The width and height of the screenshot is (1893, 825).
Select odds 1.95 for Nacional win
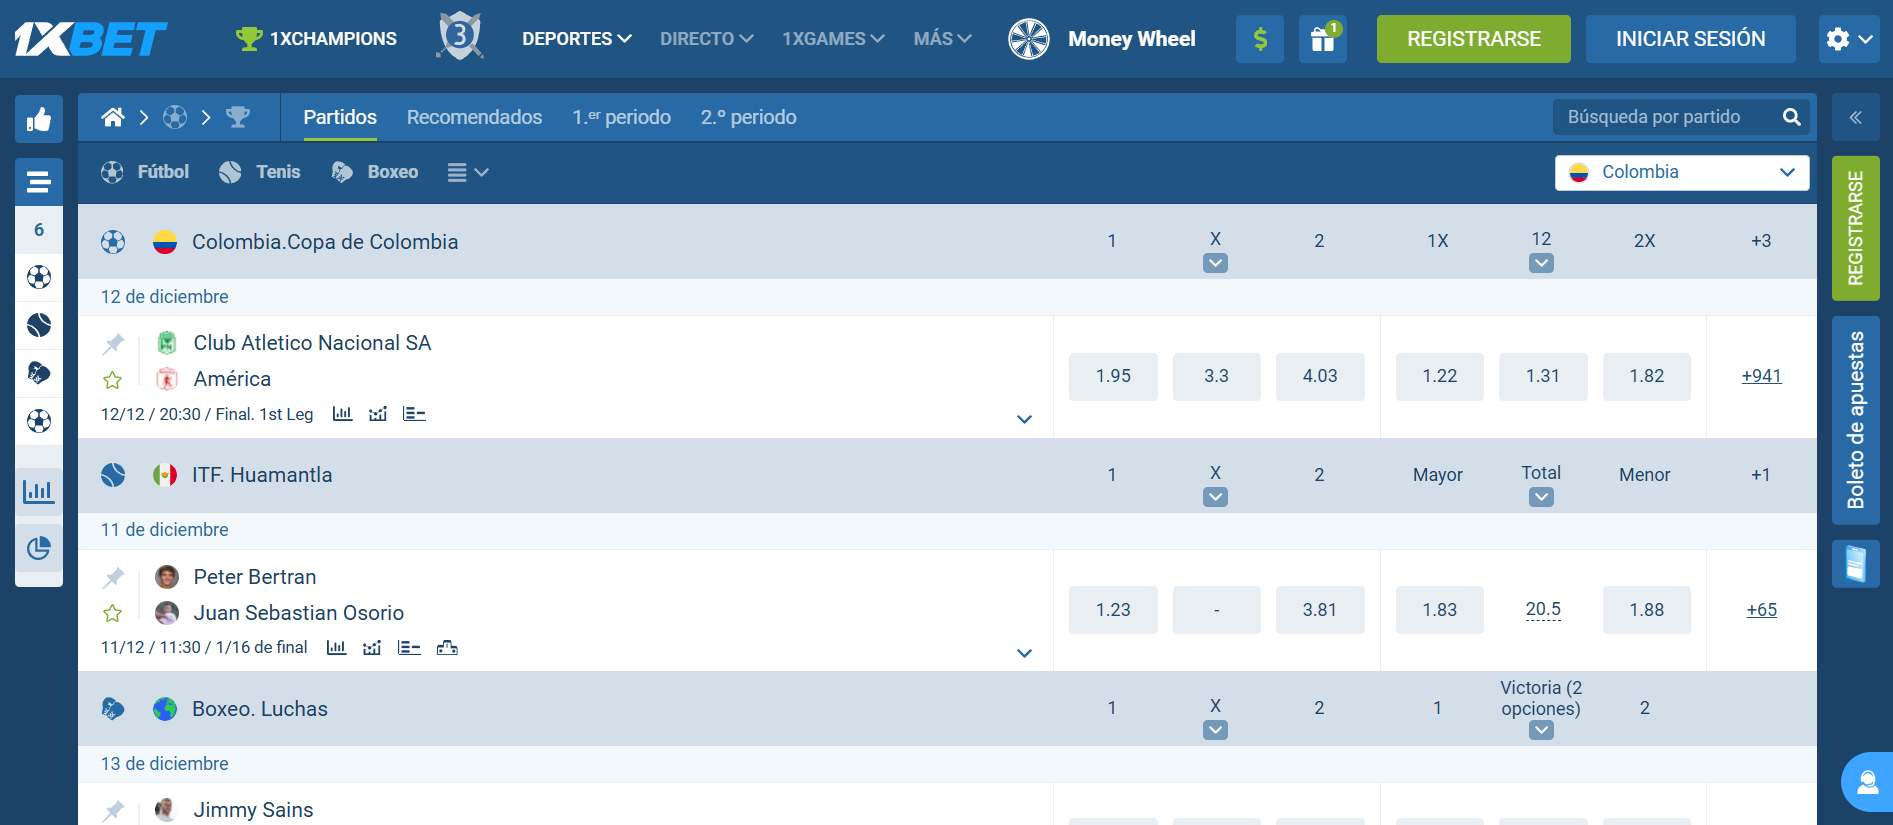(x=1113, y=376)
